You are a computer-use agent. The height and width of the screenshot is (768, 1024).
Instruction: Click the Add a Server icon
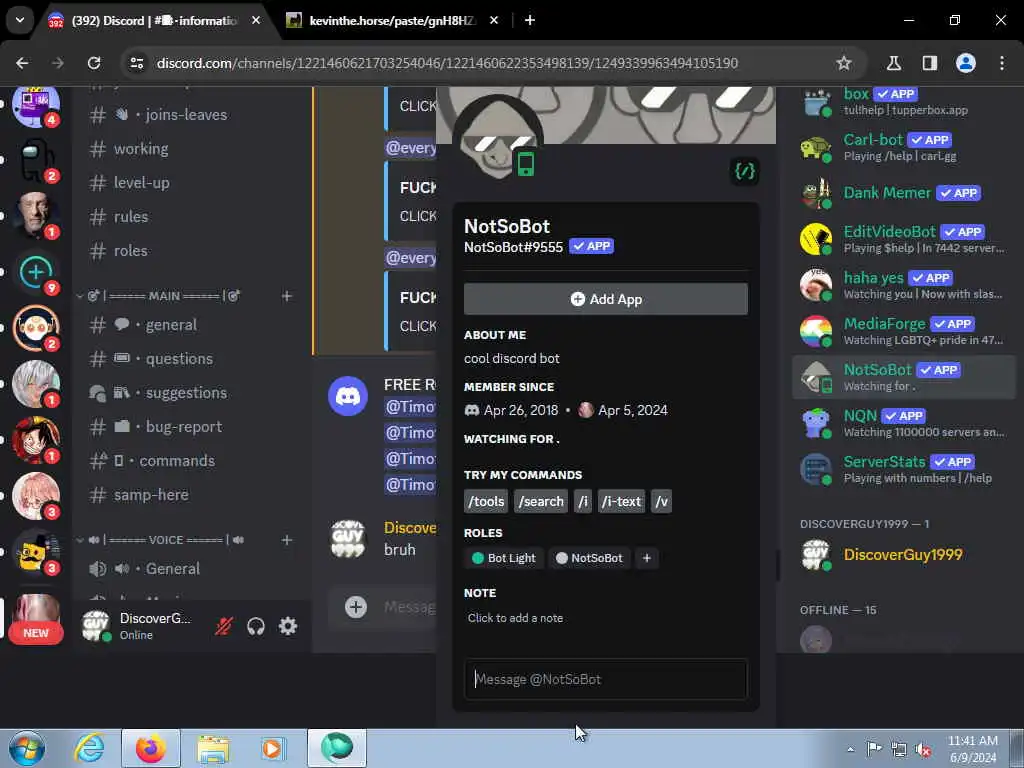(x=36, y=272)
